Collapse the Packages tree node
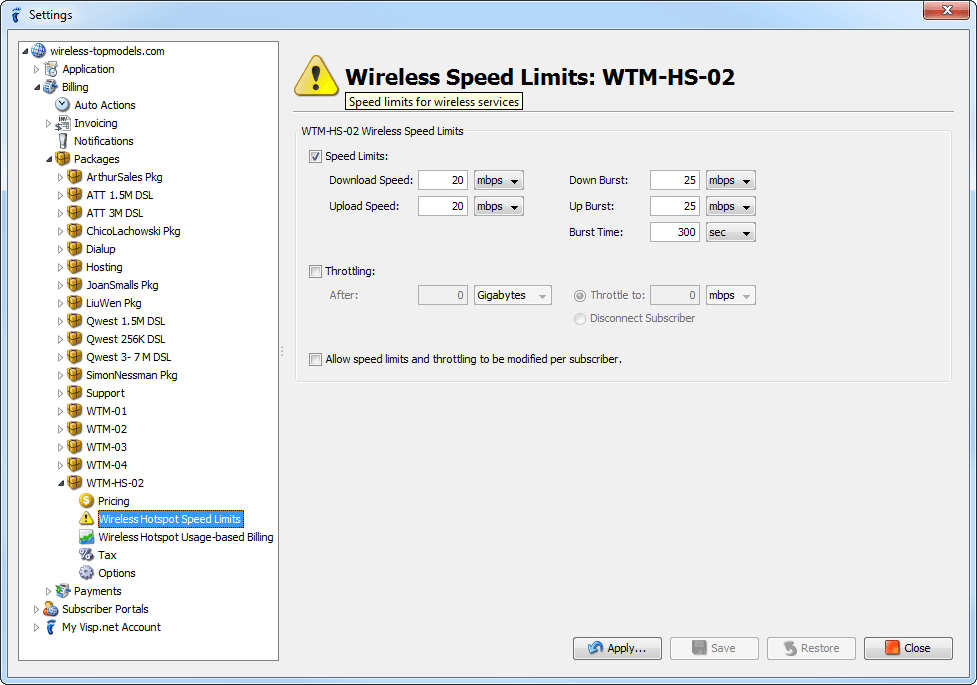Viewport: 977px width, 685px height. (x=49, y=159)
